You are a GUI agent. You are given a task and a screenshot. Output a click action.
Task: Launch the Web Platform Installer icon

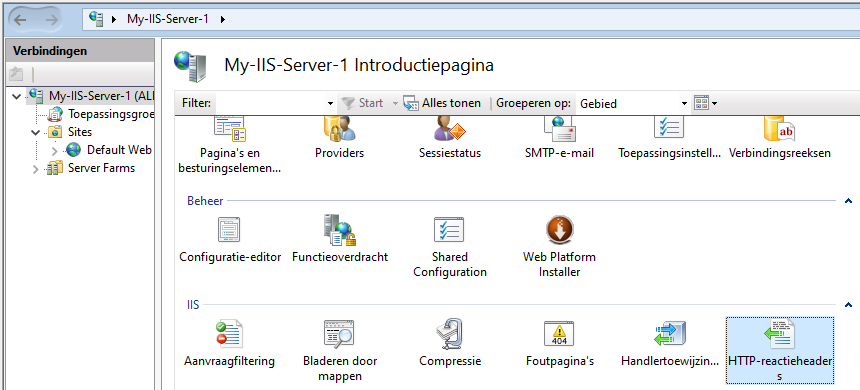click(x=559, y=229)
